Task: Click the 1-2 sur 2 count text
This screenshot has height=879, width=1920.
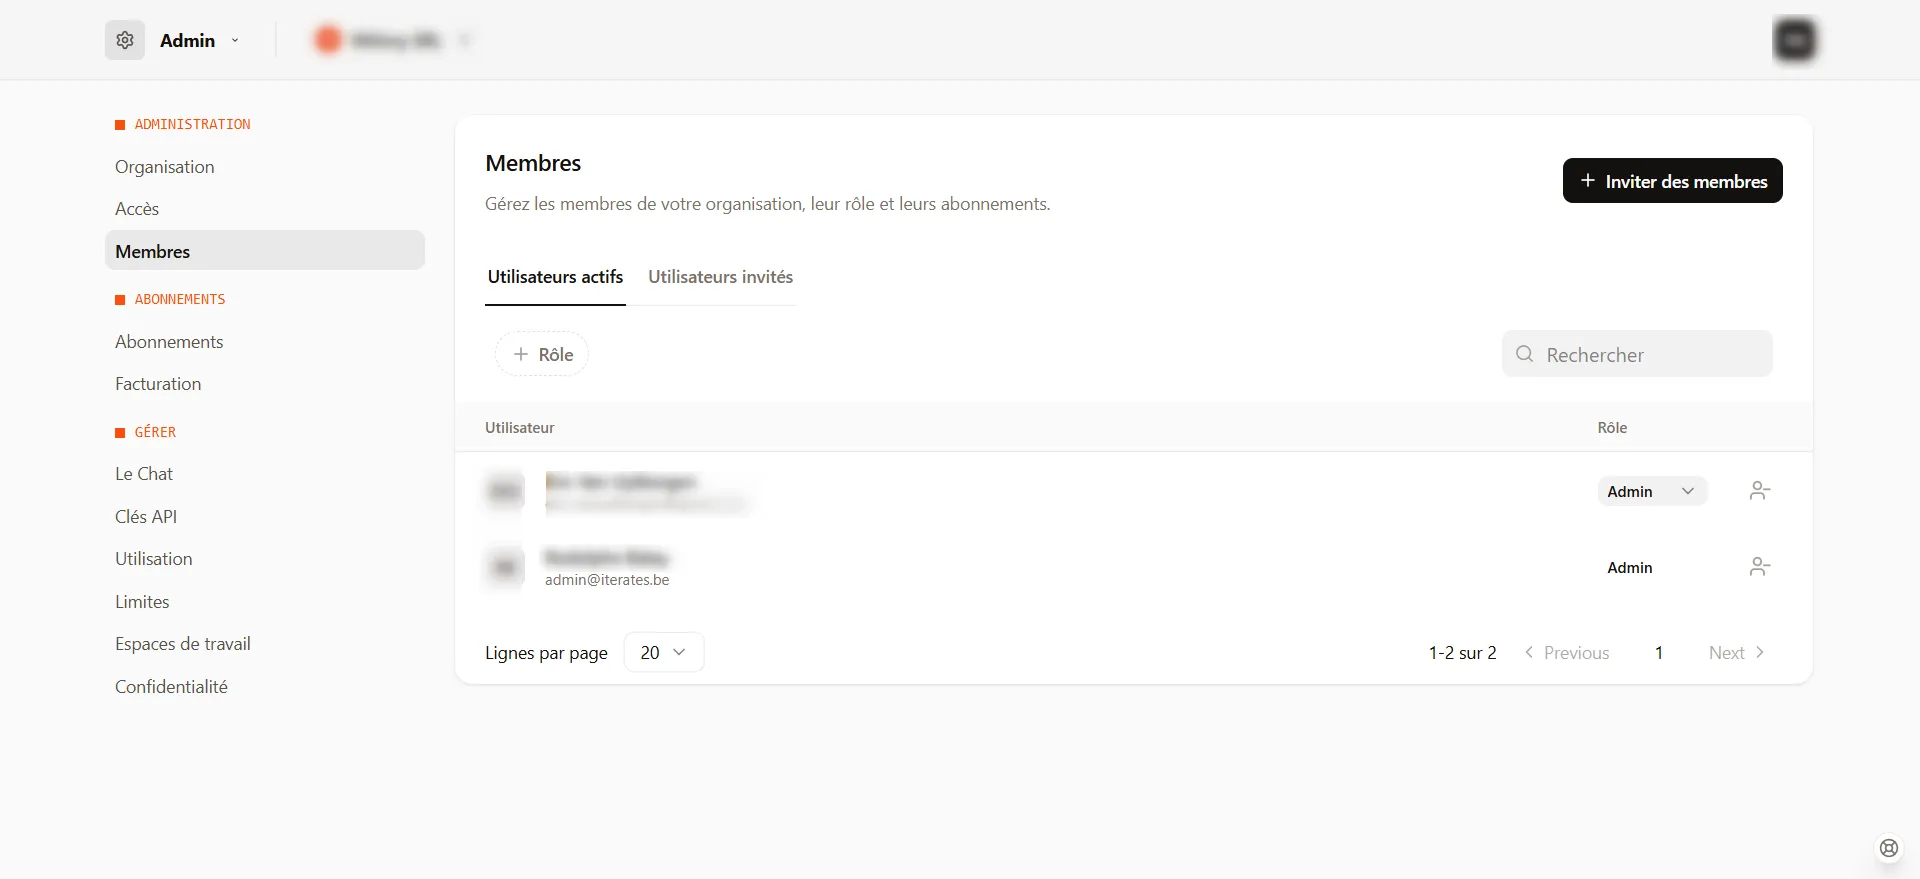Action: click(x=1462, y=653)
